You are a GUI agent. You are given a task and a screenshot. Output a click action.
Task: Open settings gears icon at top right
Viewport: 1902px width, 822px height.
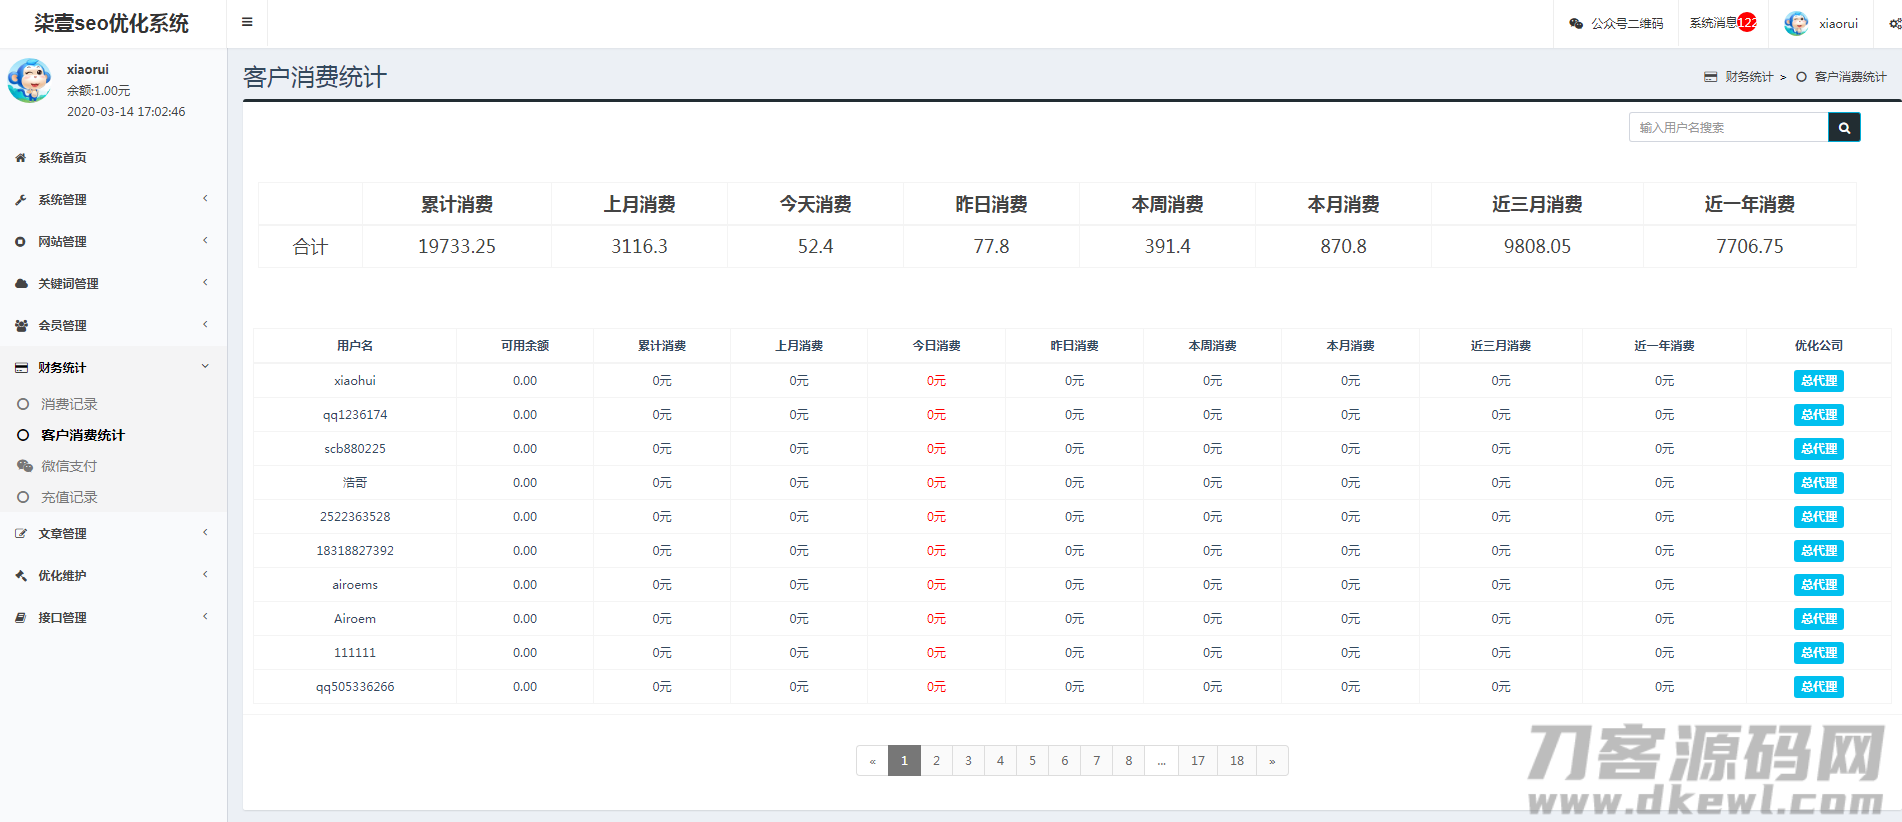1894,23
